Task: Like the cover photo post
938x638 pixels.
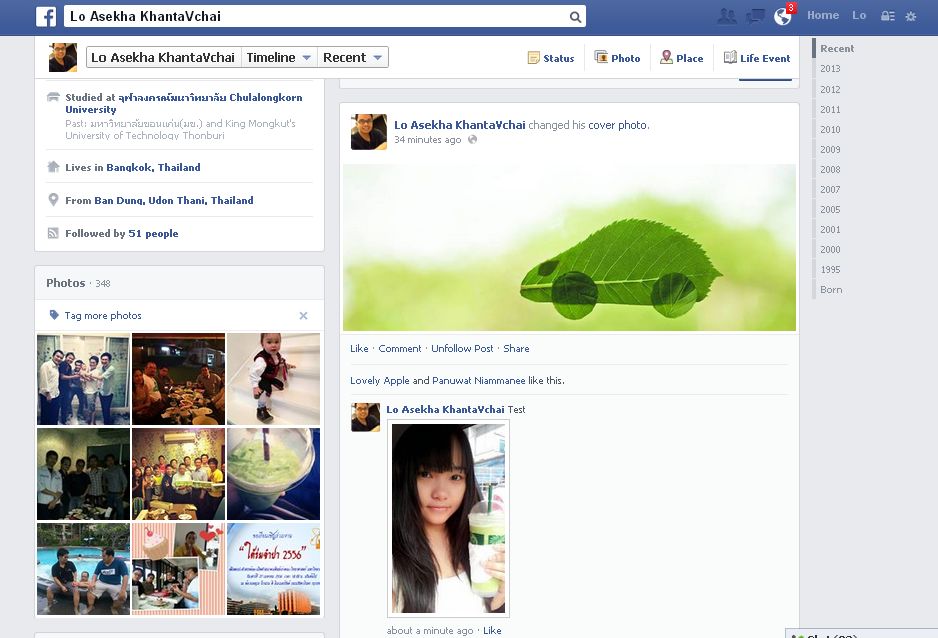Action: [359, 349]
